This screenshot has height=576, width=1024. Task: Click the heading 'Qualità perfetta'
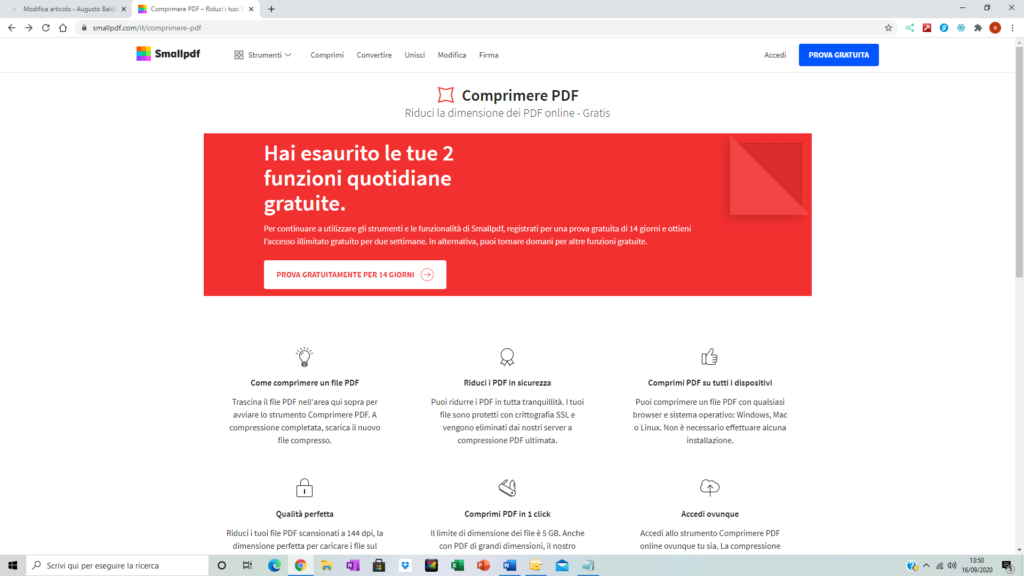click(x=304, y=514)
